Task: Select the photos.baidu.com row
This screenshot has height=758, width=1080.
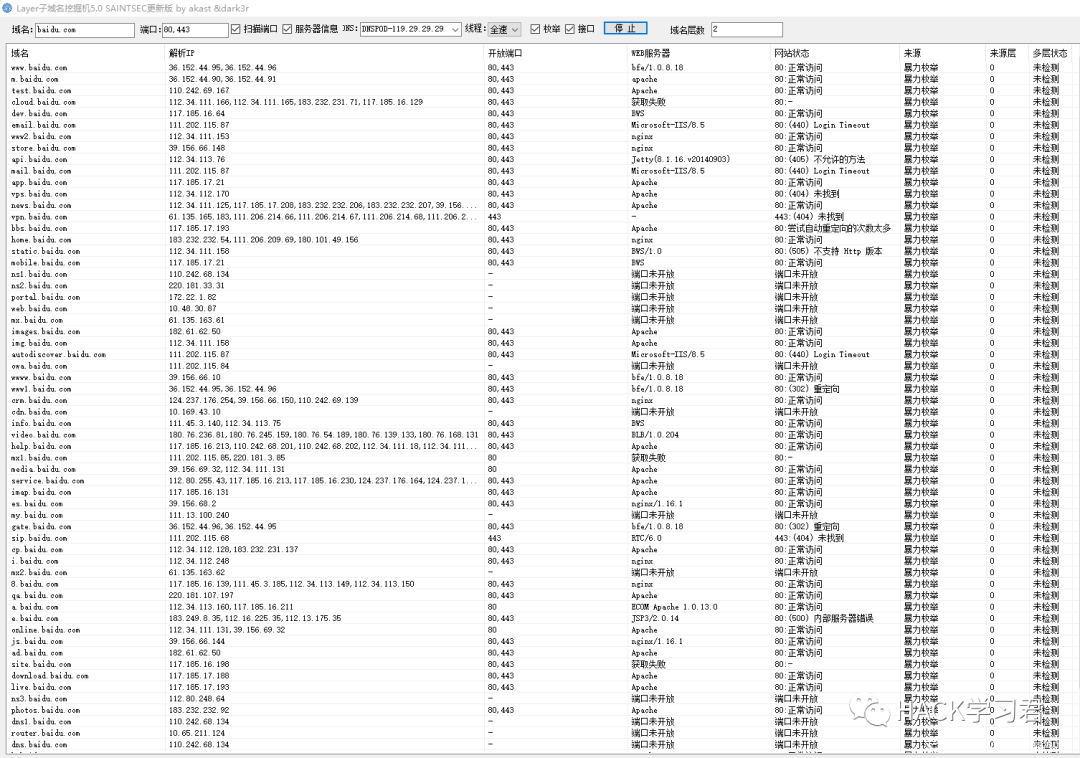Action: coord(540,710)
